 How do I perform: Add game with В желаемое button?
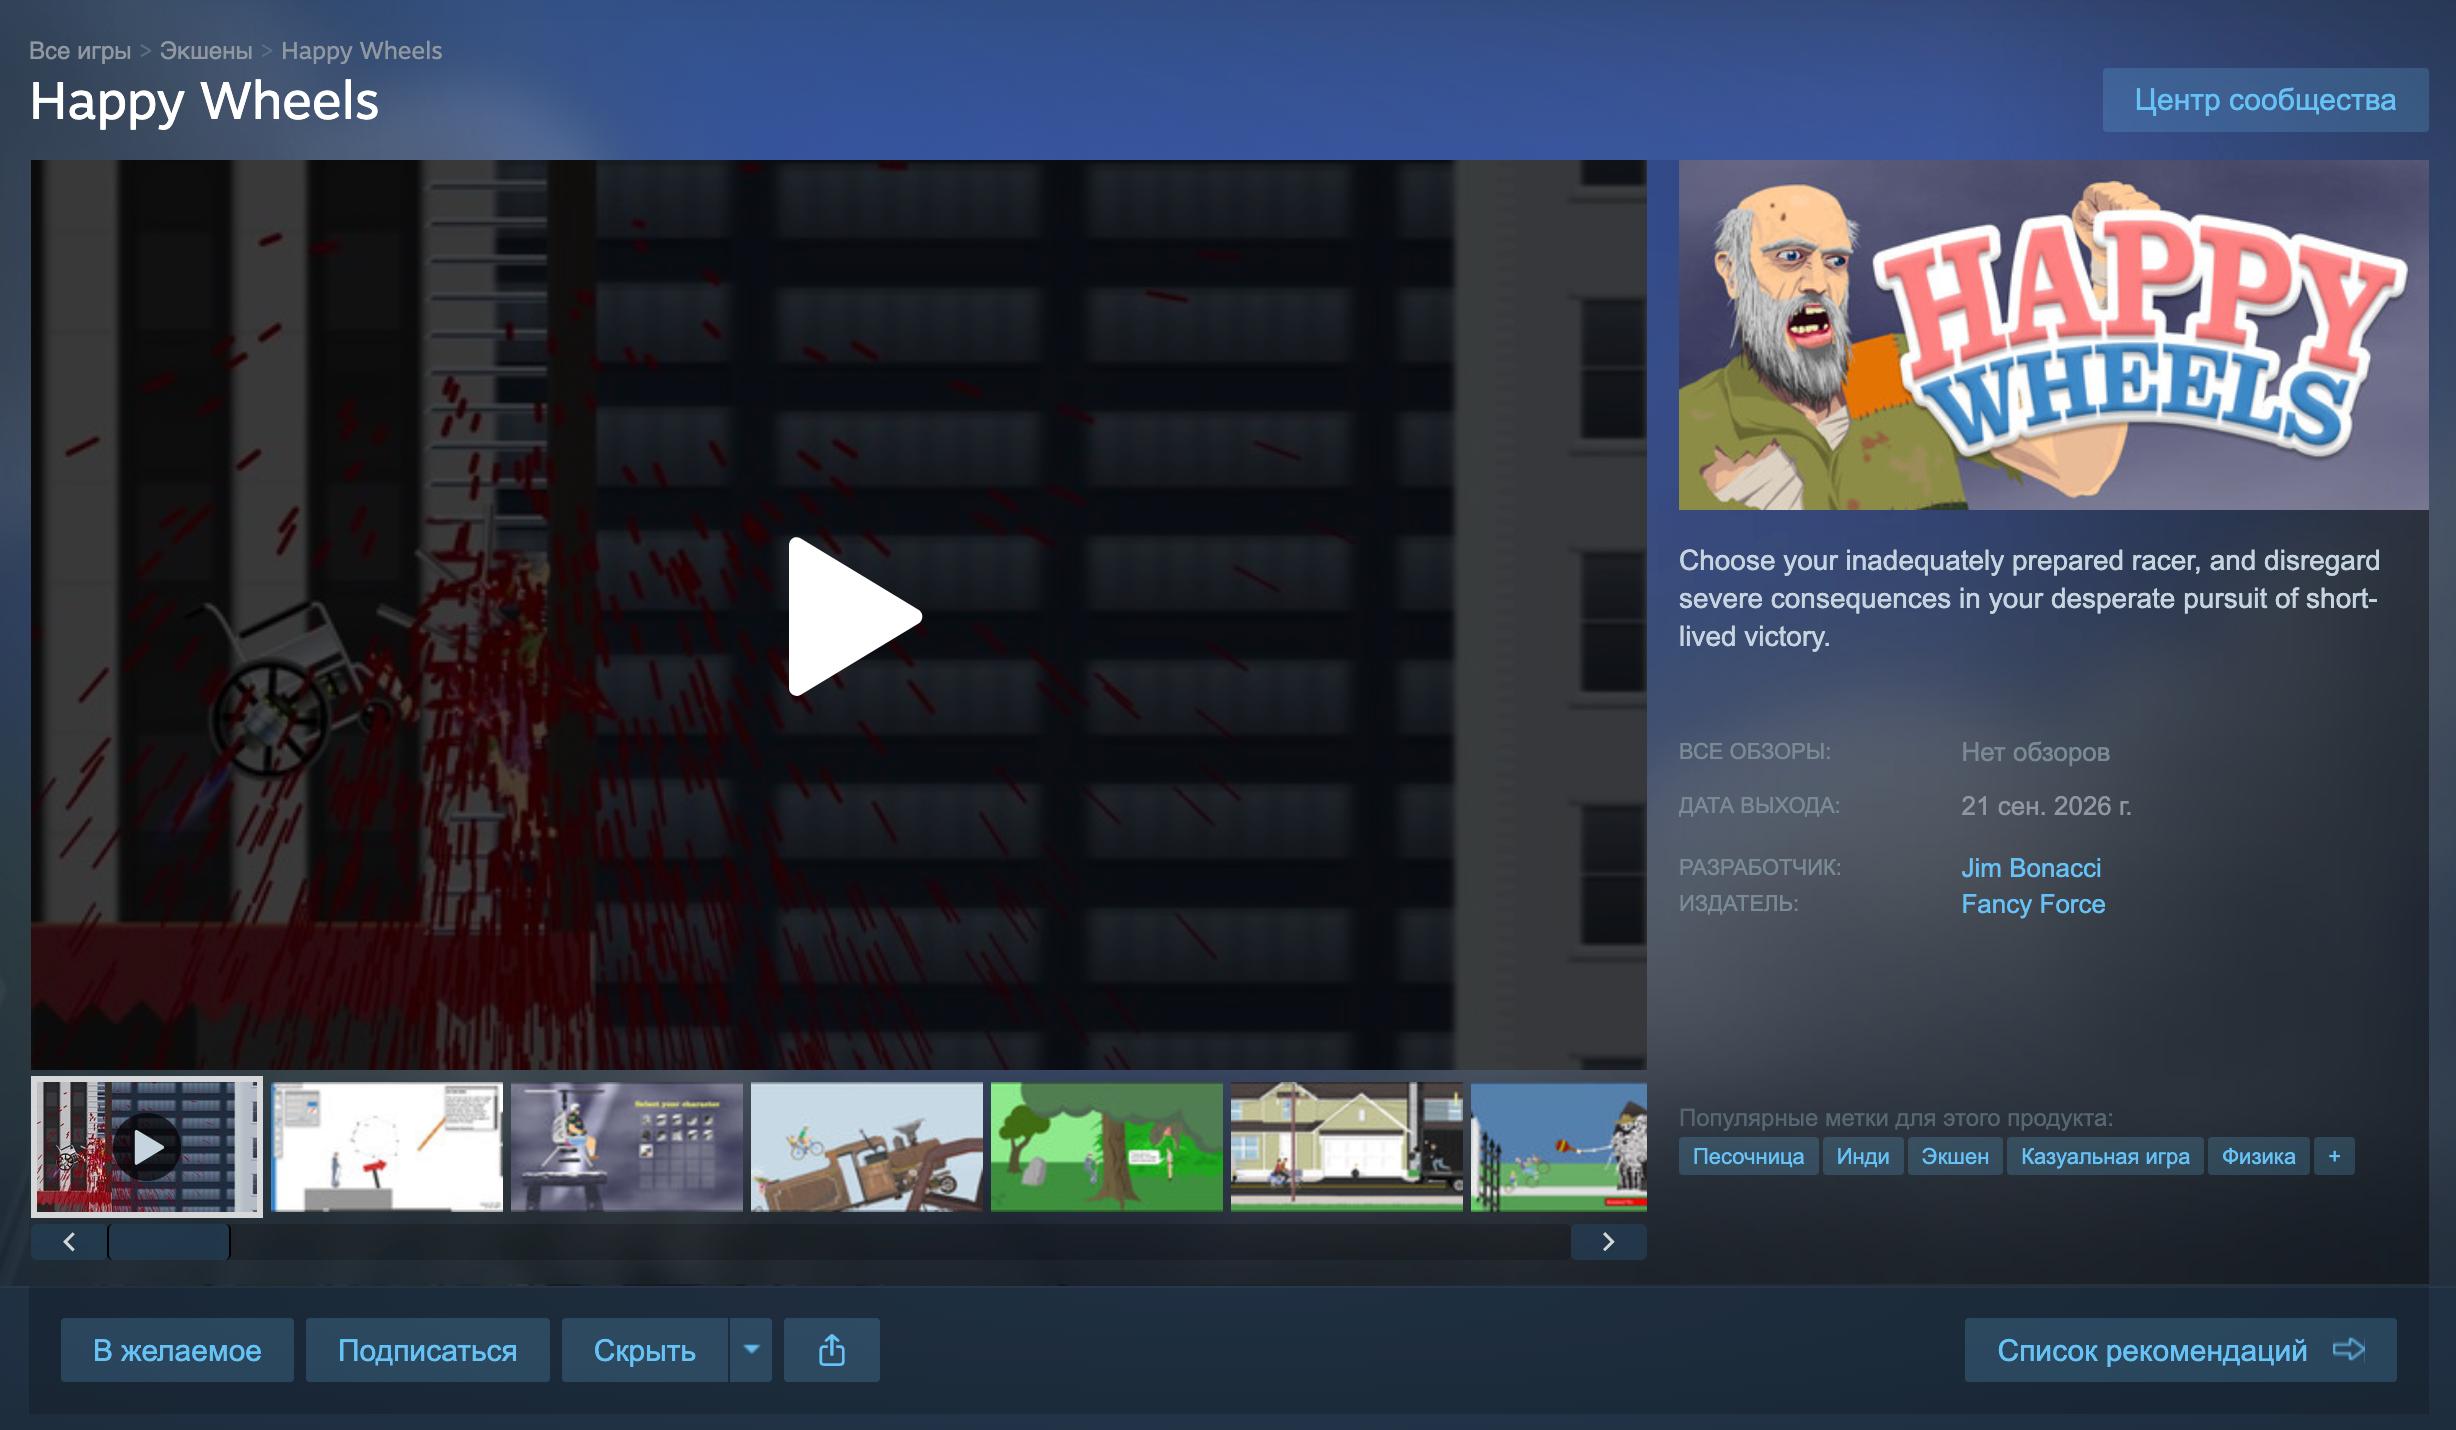coord(177,1350)
